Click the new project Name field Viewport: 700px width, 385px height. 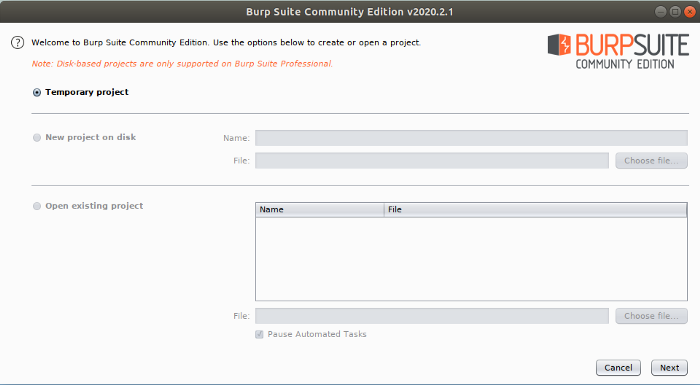[471, 138]
